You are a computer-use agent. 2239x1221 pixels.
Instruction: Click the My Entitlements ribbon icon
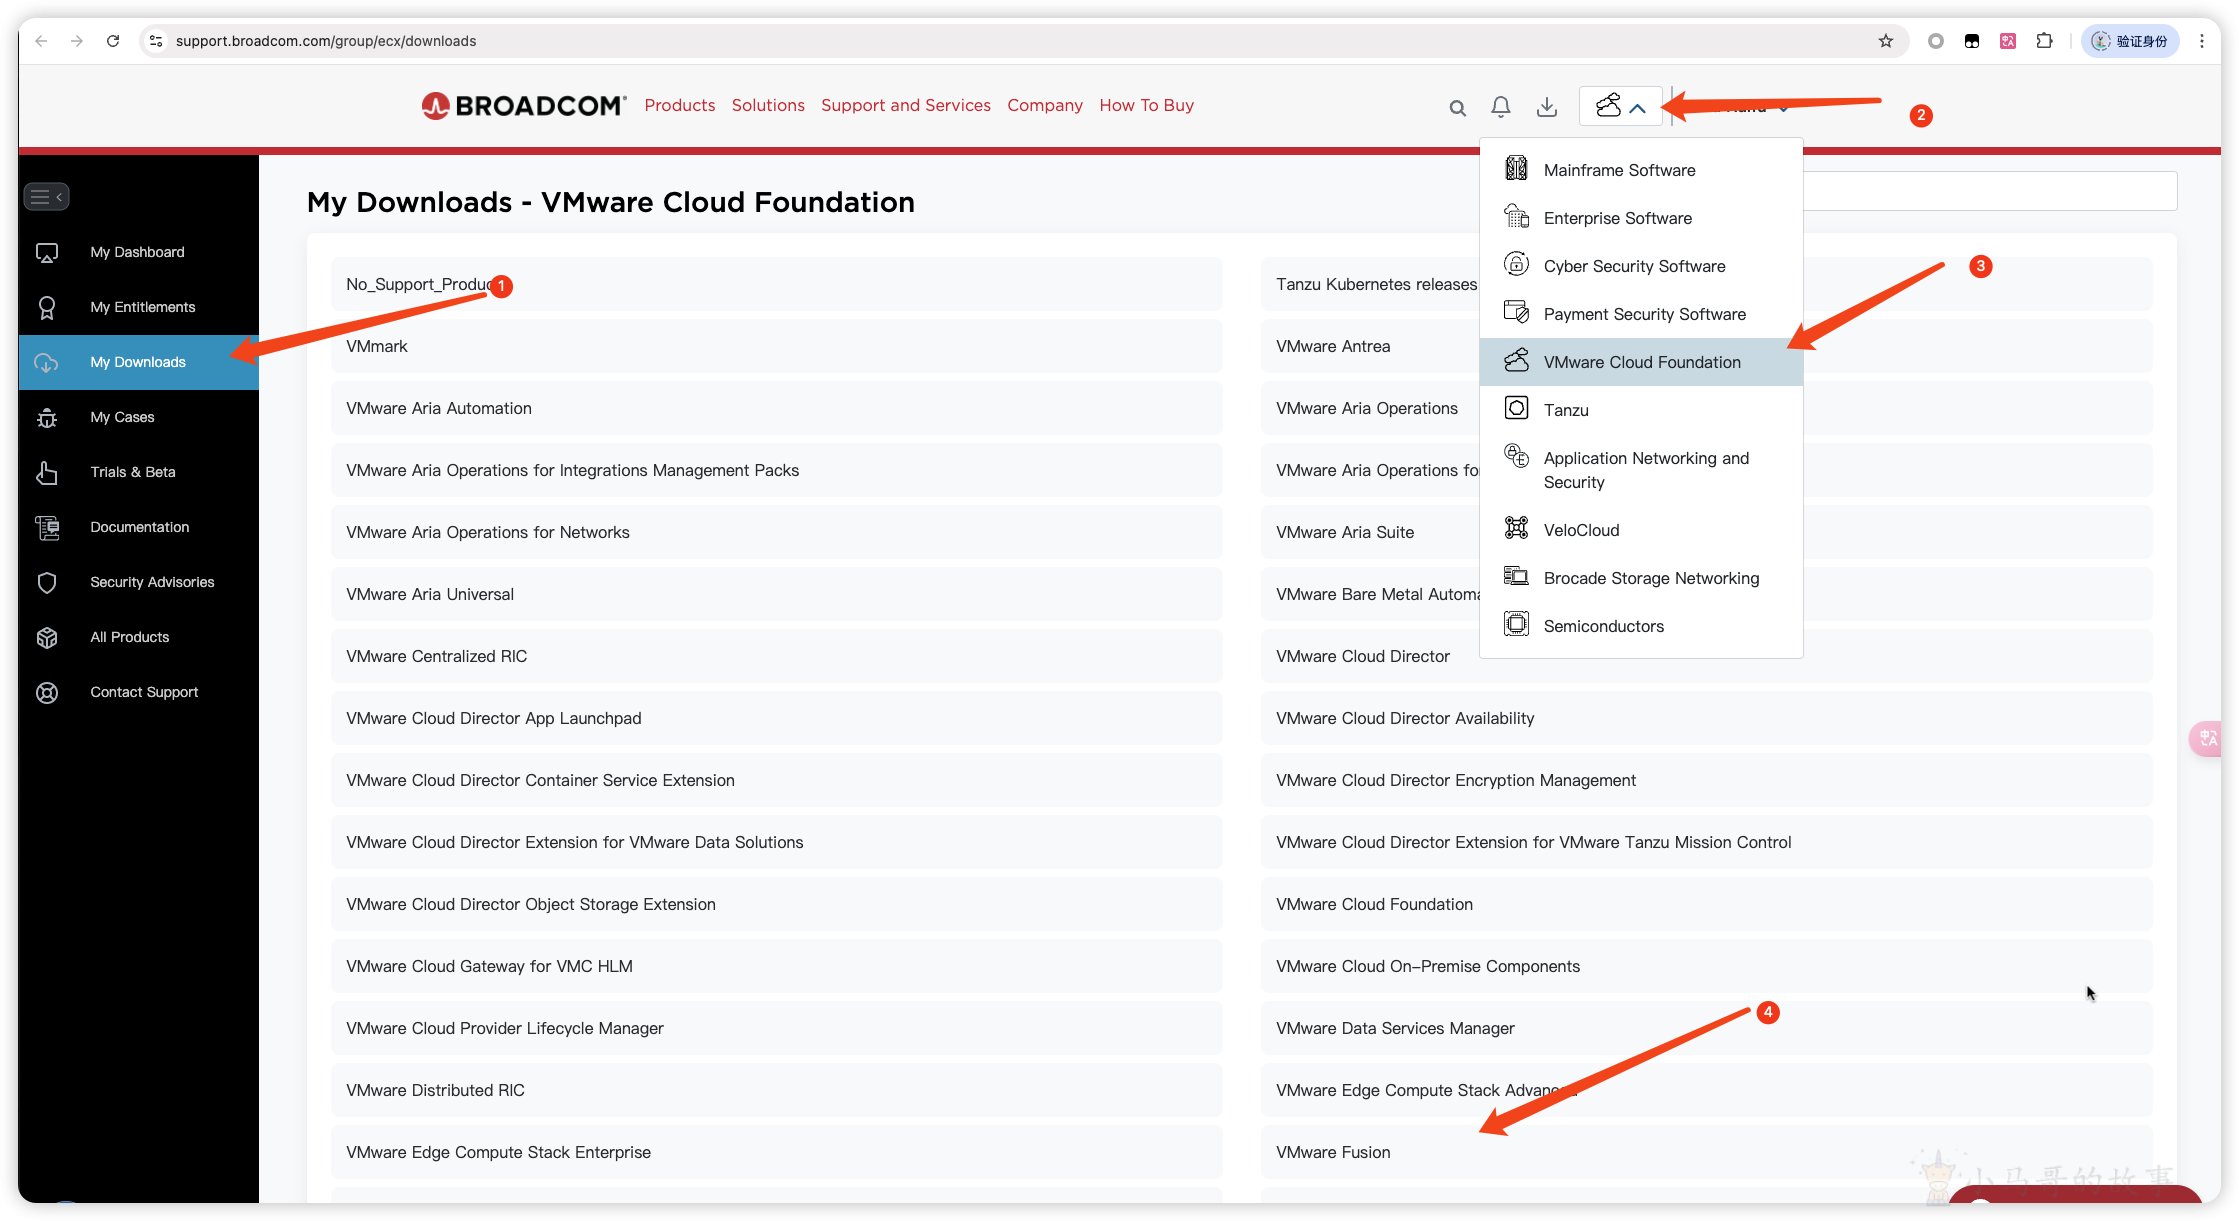[47, 308]
